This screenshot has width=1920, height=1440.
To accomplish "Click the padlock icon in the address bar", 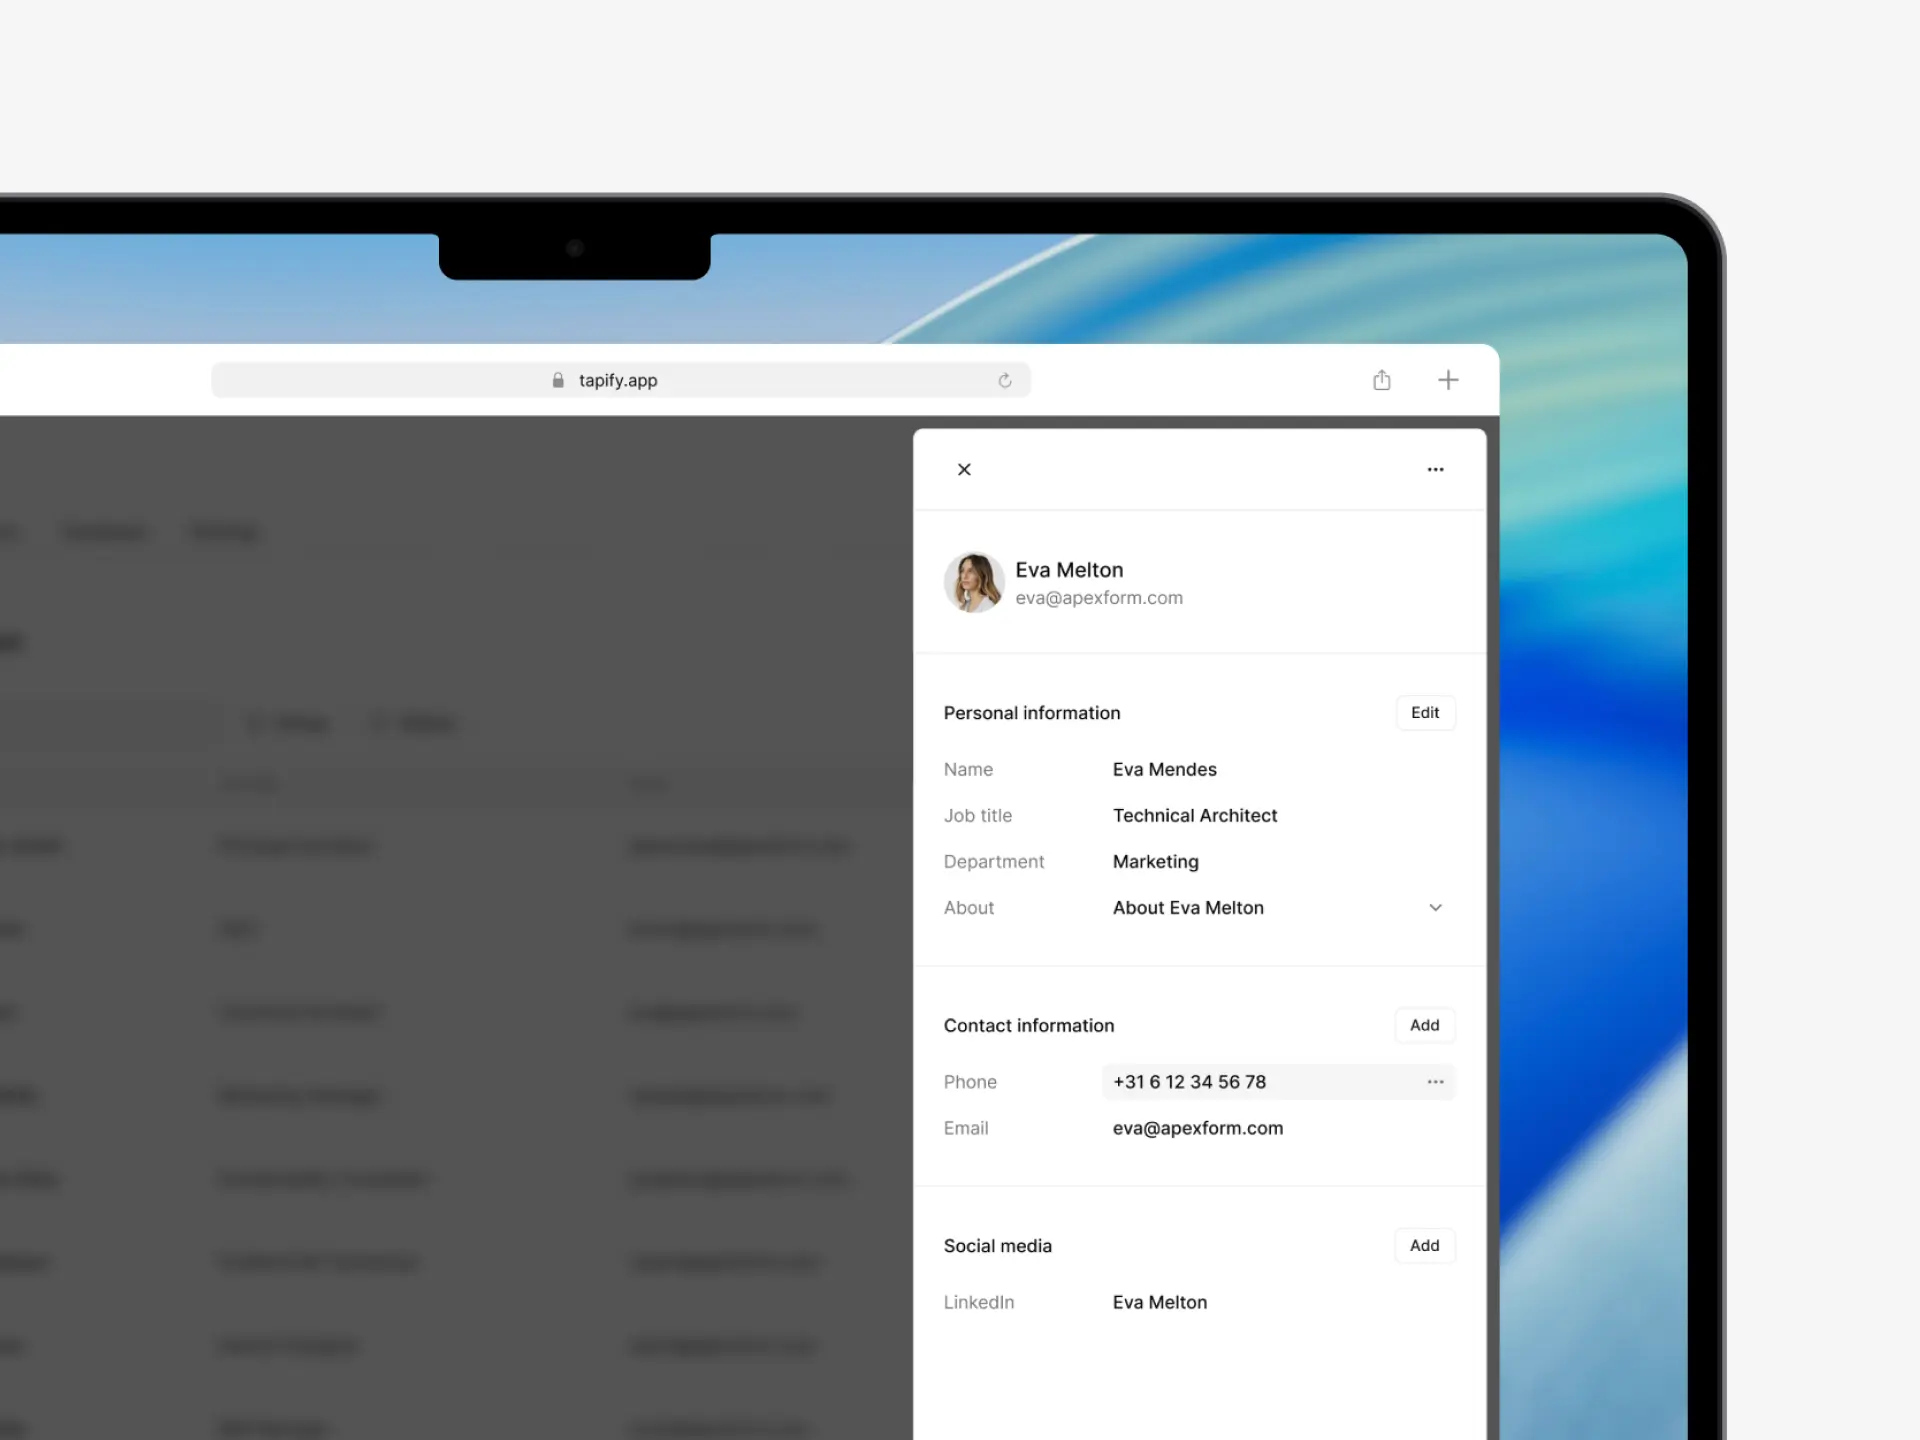I will (557, 380).
